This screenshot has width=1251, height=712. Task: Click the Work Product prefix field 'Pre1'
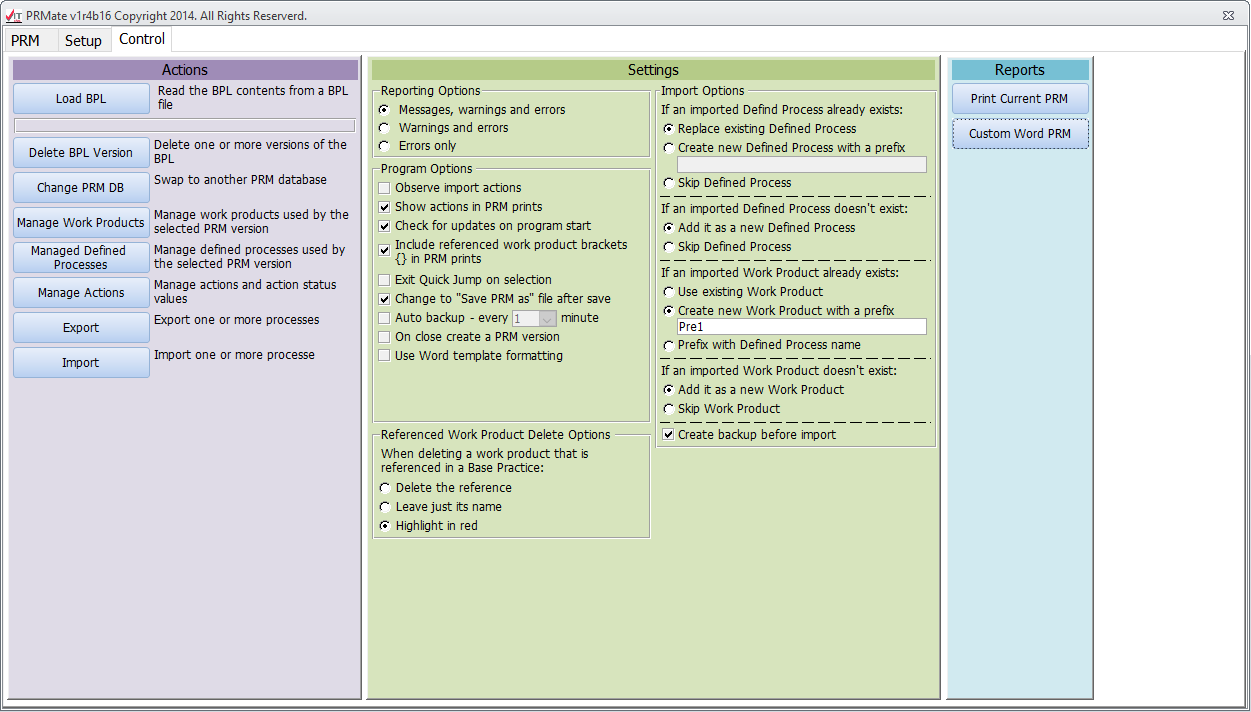click(x=802, y=327)
